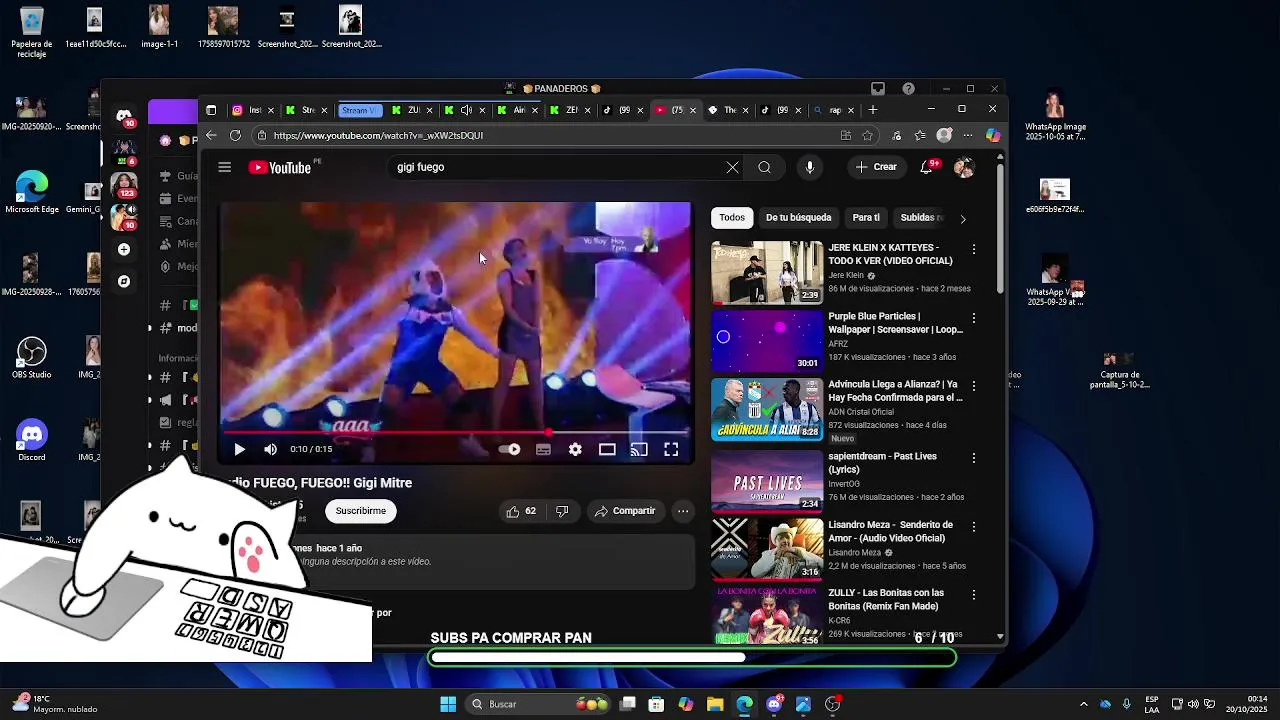Open 'ZULLY - Las Bonitas' video title
Viewport: 1280px width, 720px height.
[886, 599]
